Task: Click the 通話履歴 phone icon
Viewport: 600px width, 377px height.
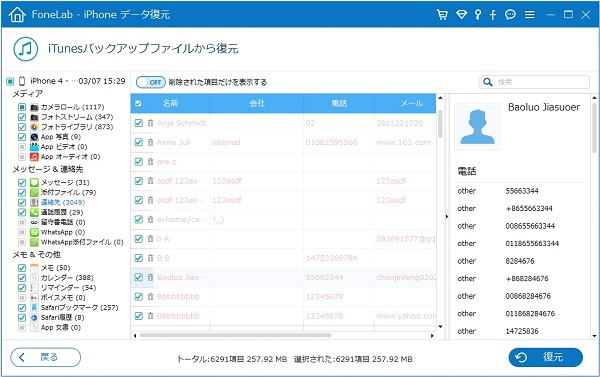Action: coord(34,212)
